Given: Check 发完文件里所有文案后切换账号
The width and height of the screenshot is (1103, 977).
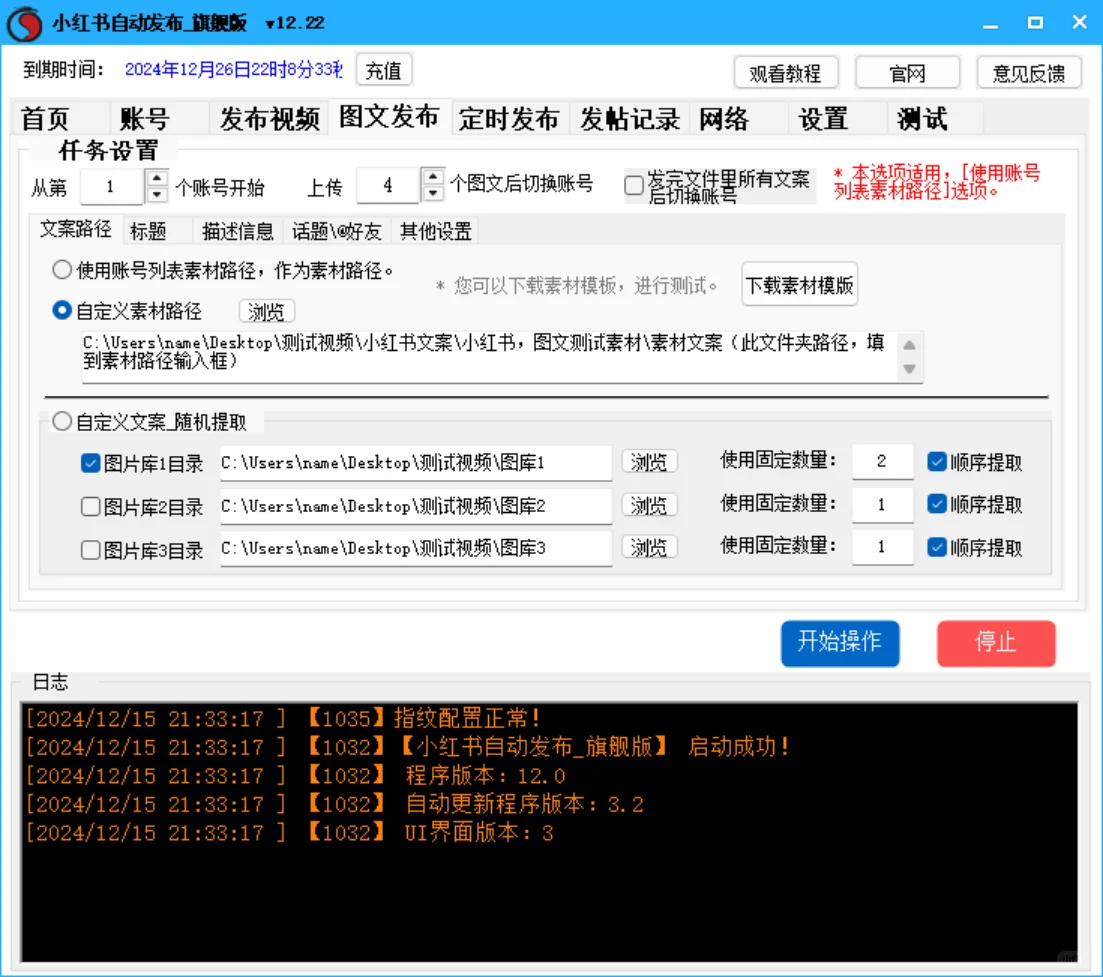Looking at the screenshot, I should (x=634, y=185).
